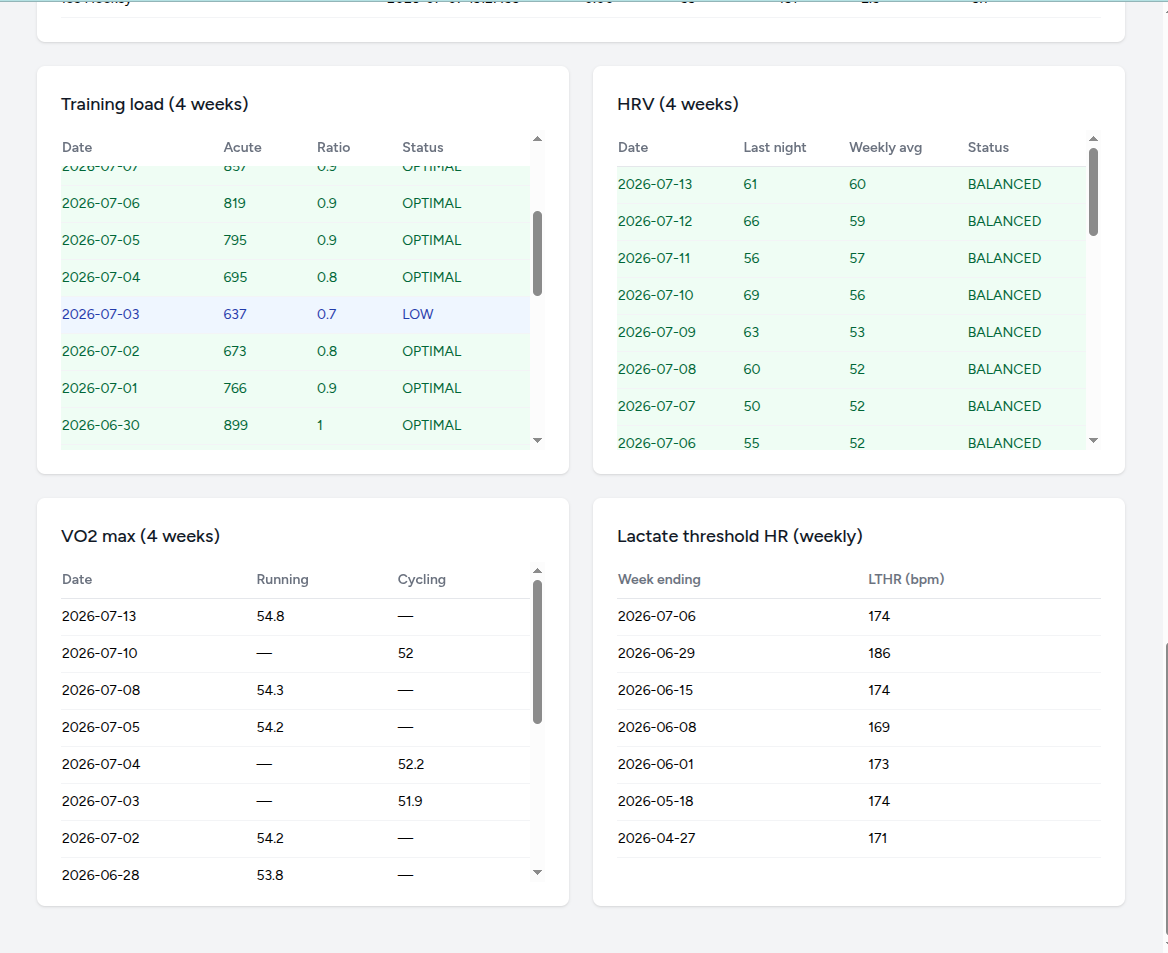This screenshot has width=1168, height=953.
Task: Select week ending 2026-04-27 in Lactate table
Action: (x=656, y=838)
